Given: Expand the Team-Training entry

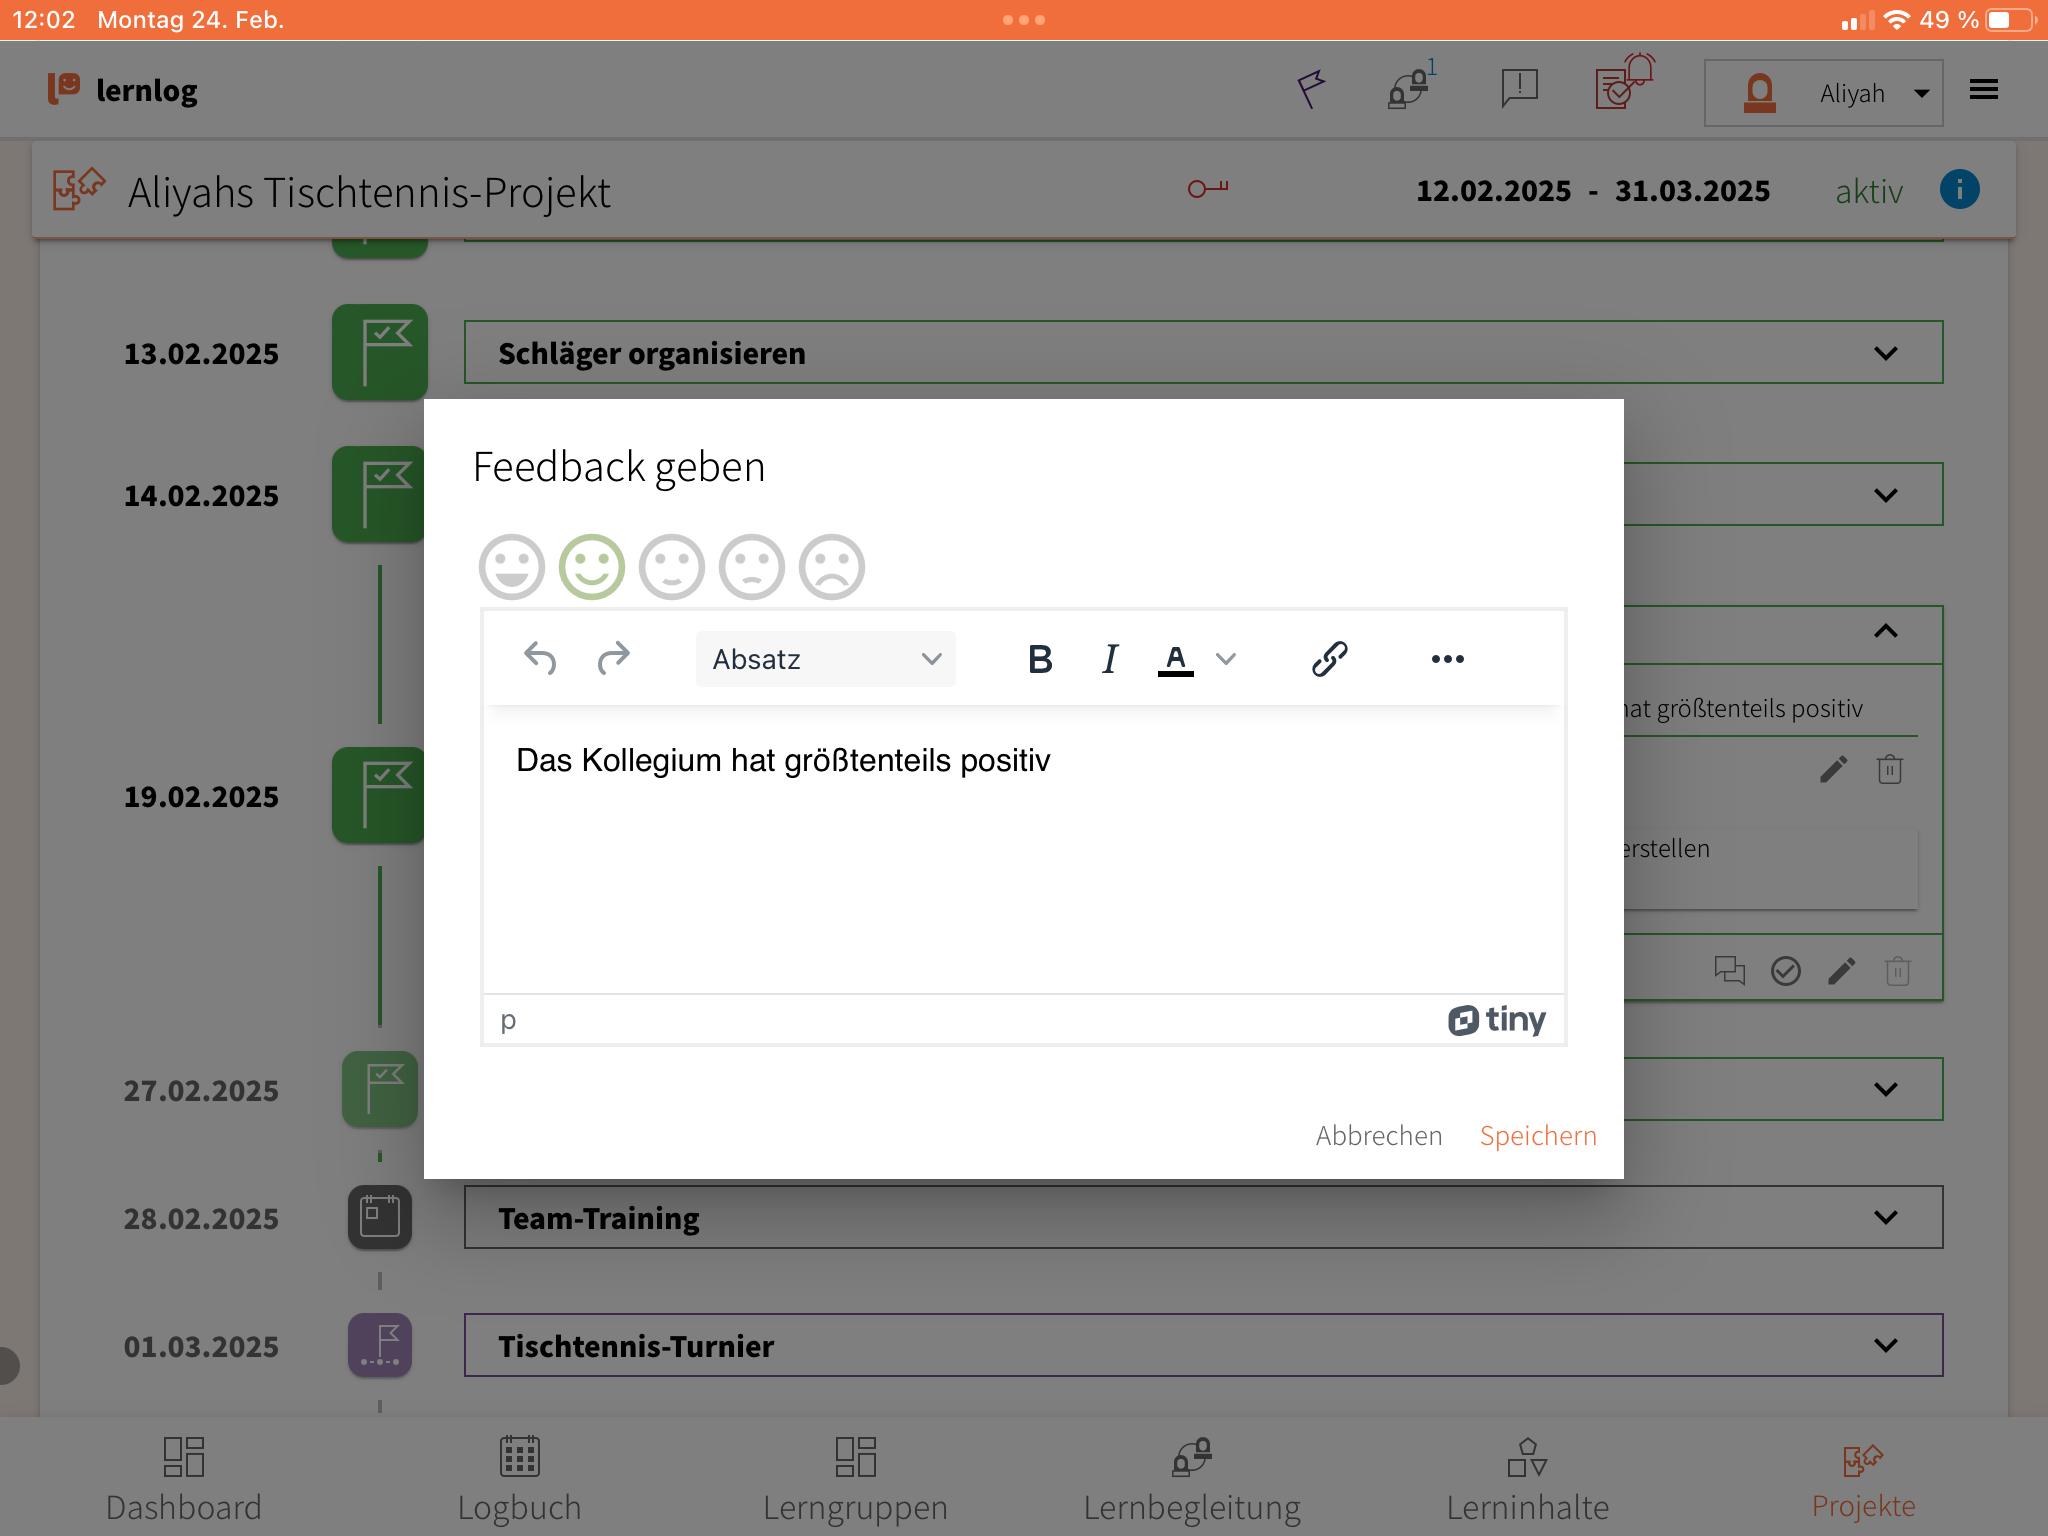Looking at the screenshot, I should (1203, 1217).
